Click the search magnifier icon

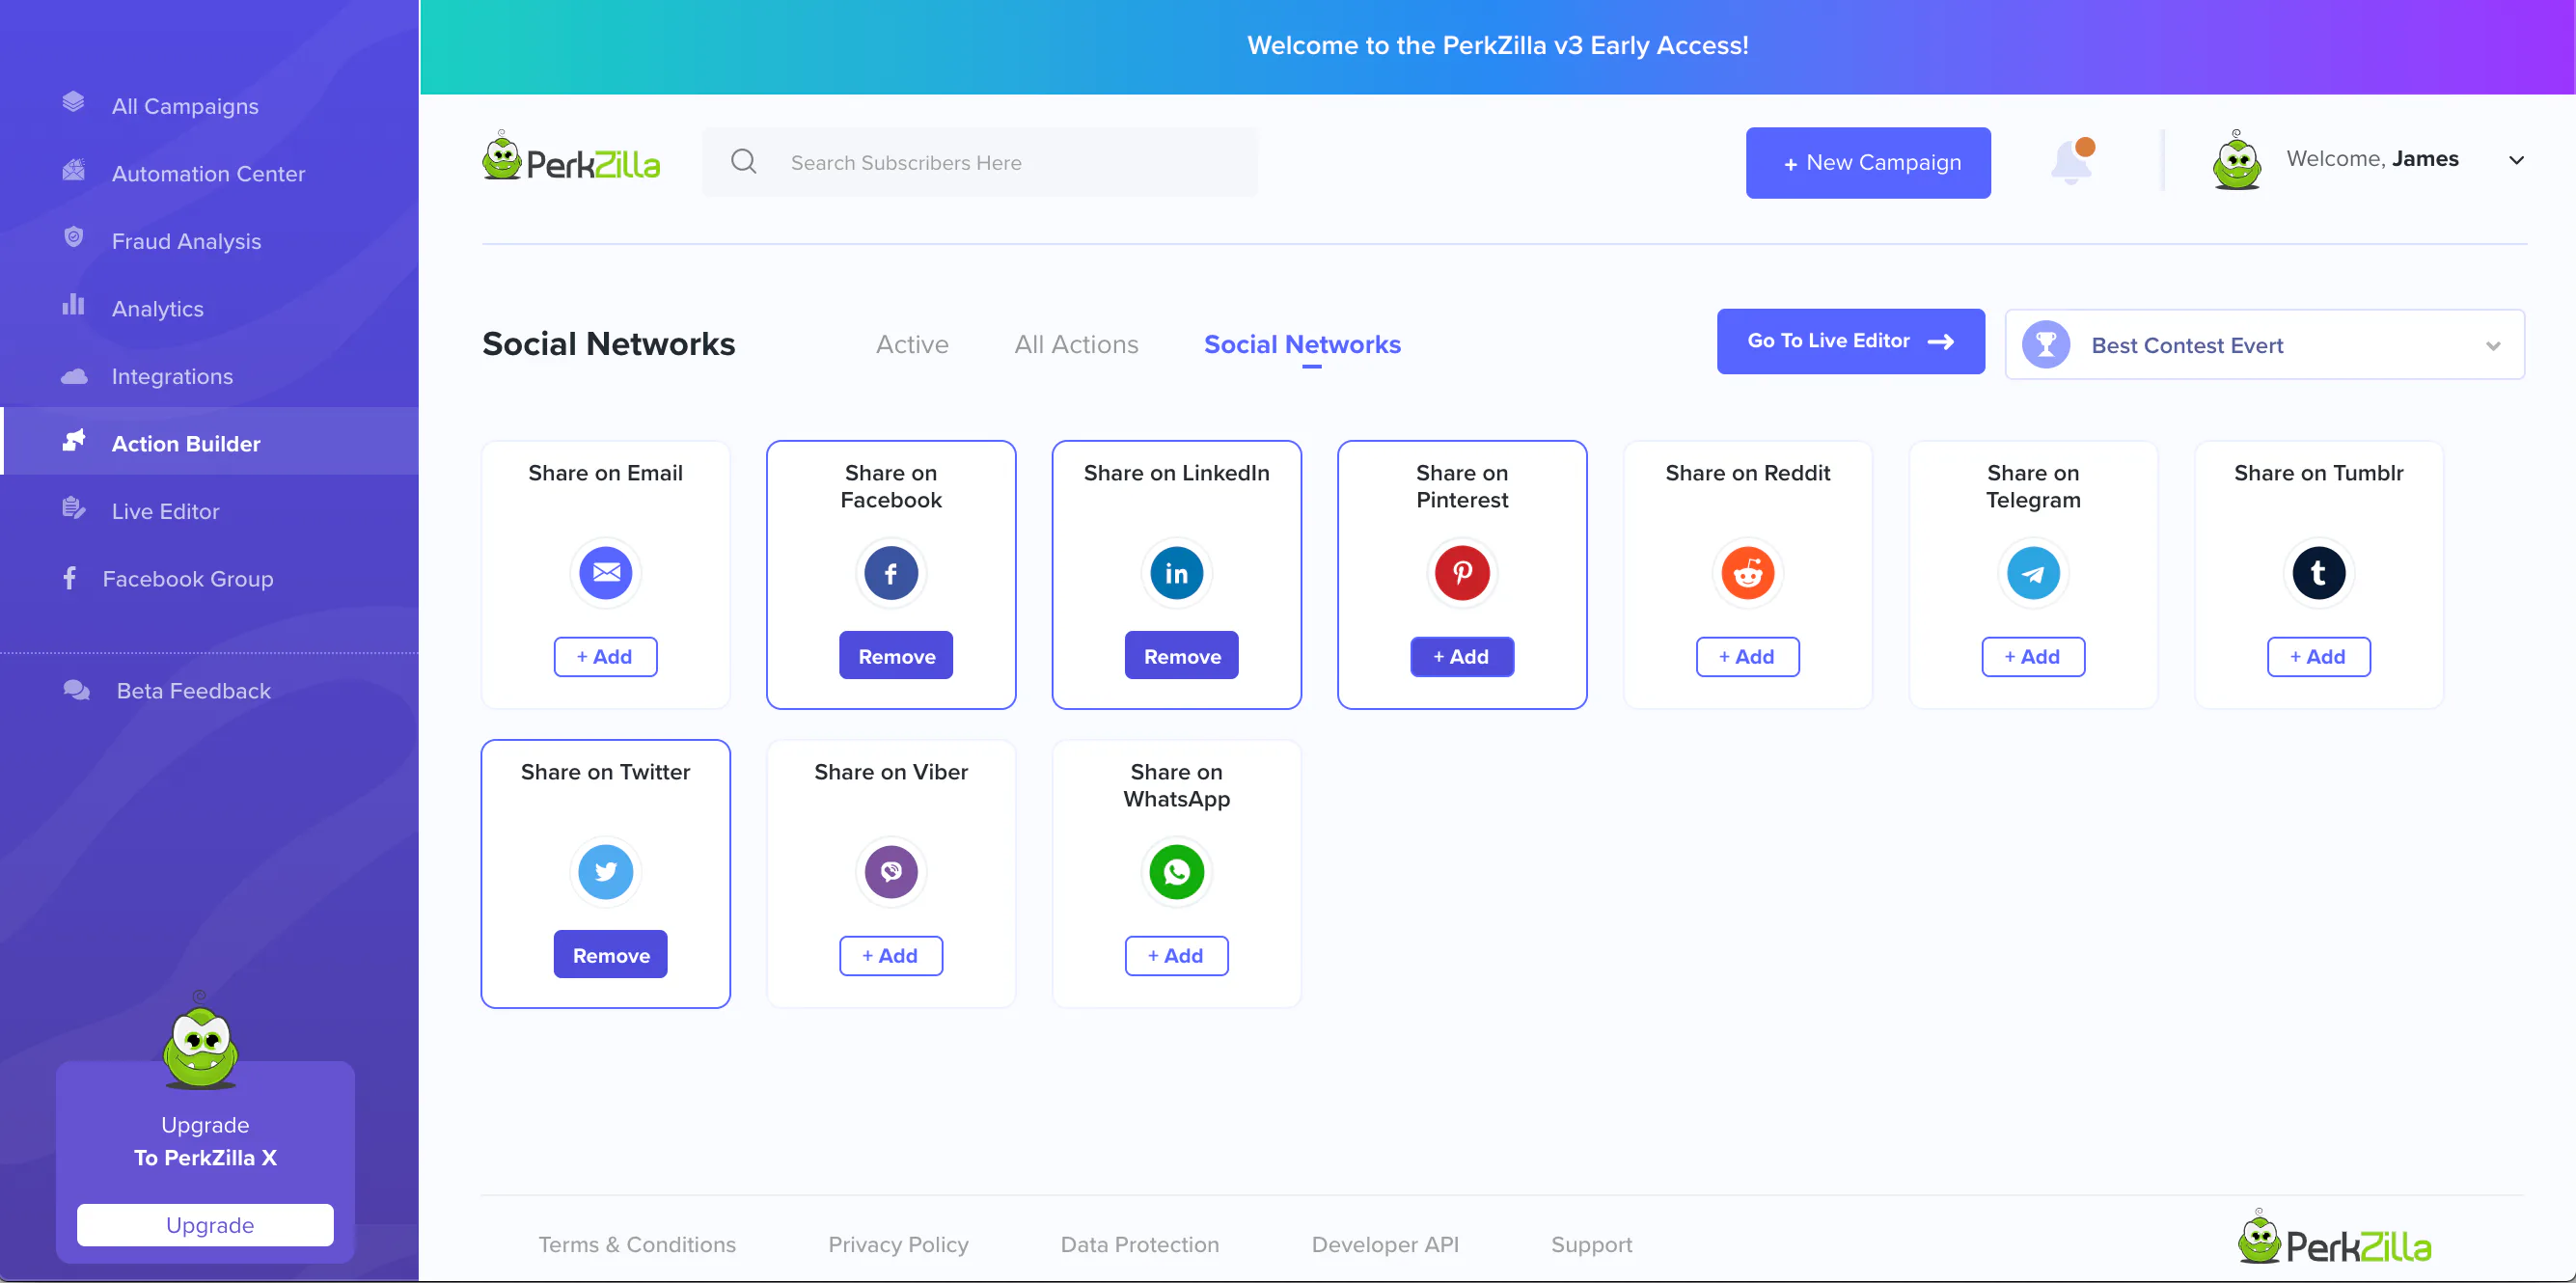coord(743,161)
